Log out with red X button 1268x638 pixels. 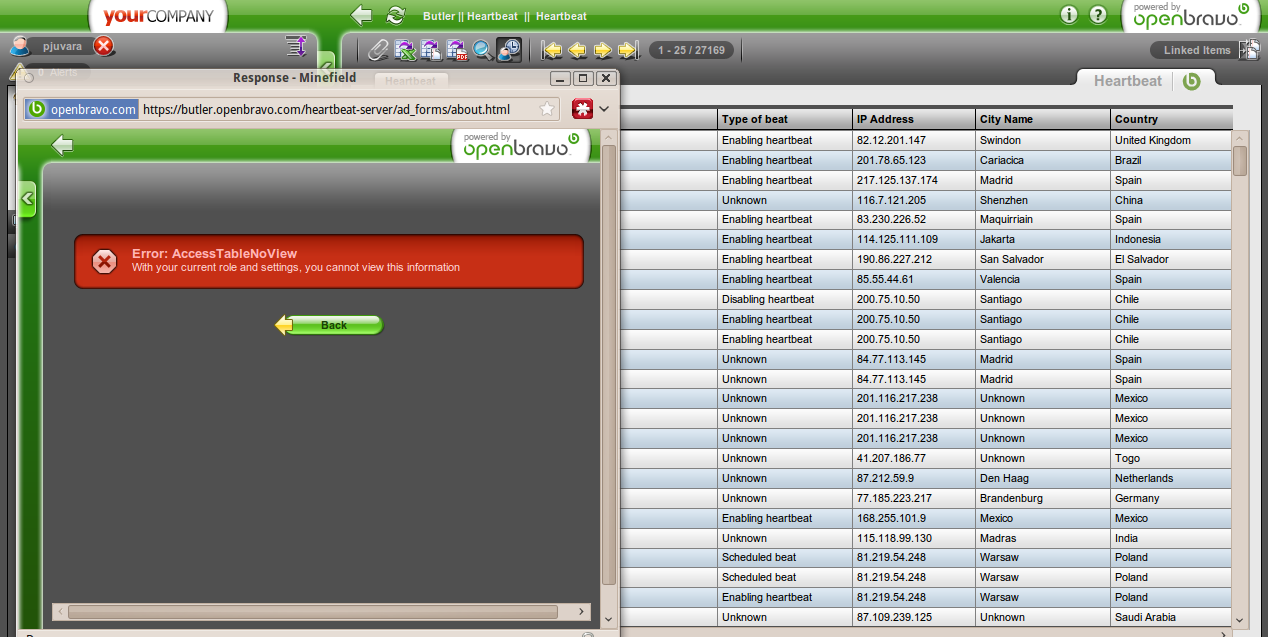[x=103, y=46]
